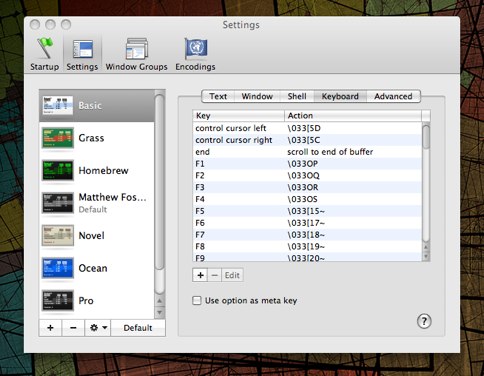This screenshot has height=376, width=484.
Task: Sort by the Key column header
Action: tap(238, 116)
